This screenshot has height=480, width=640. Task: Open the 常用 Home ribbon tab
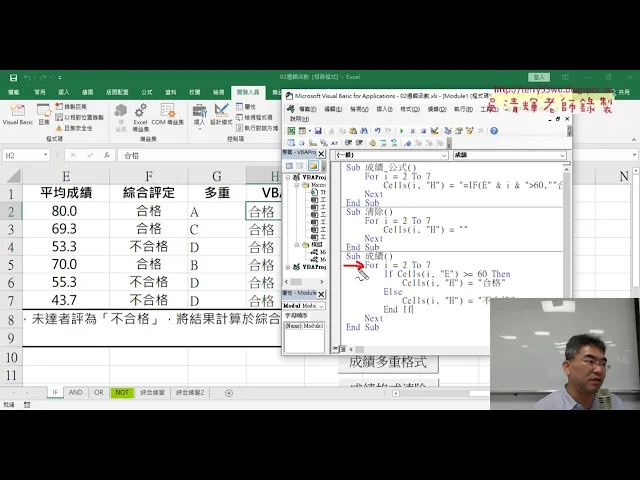pyautogui.click(x=40, y=92)
